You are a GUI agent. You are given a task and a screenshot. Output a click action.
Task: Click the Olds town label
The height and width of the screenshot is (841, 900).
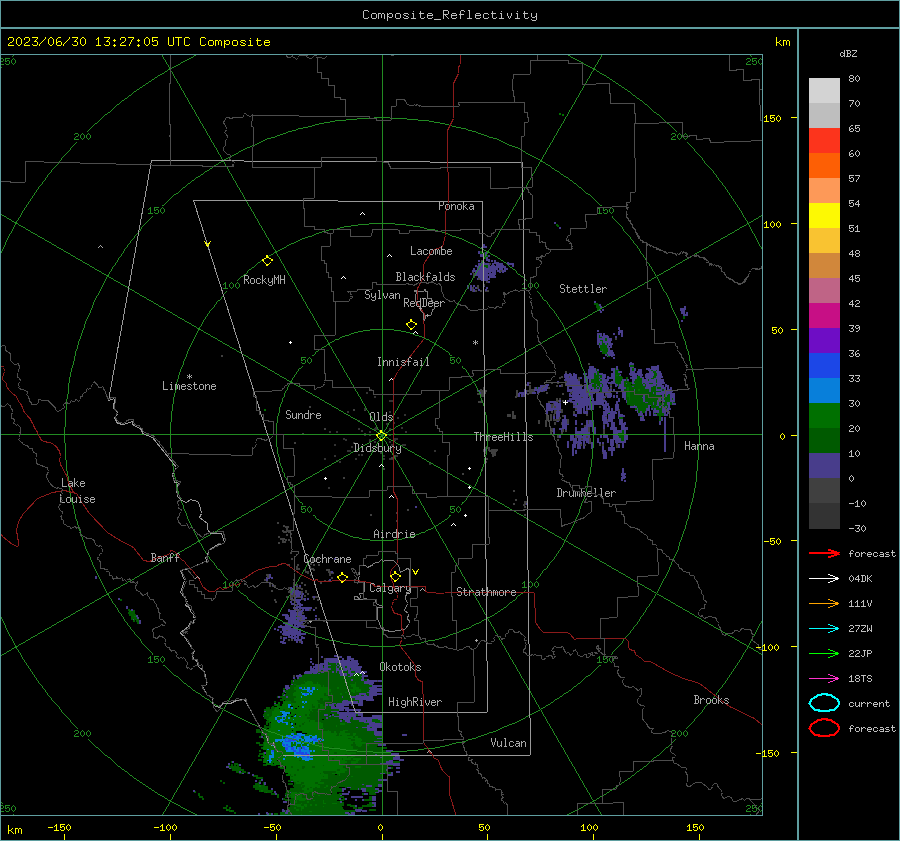[x=381, y=417]
